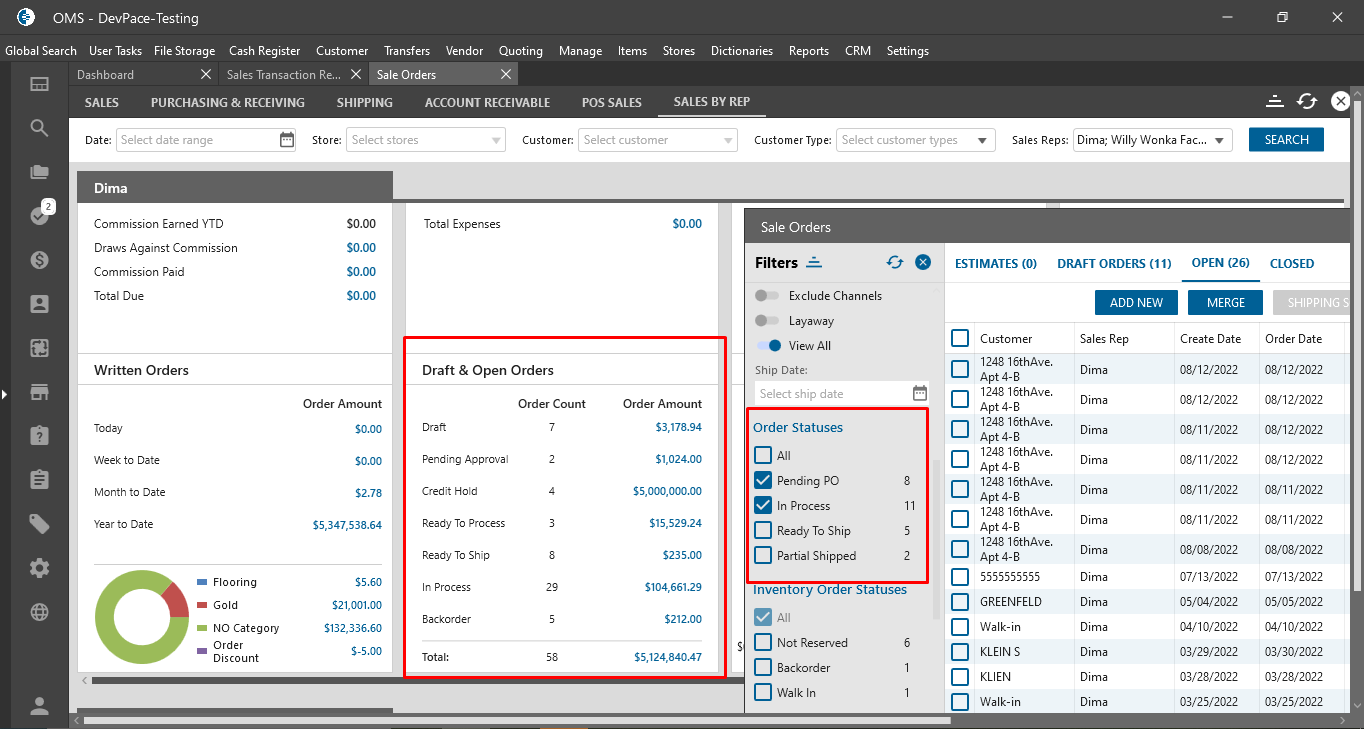Open the calendar icon in the Date field
Viewport: 1364px width, 729px height.
(287, 140)
